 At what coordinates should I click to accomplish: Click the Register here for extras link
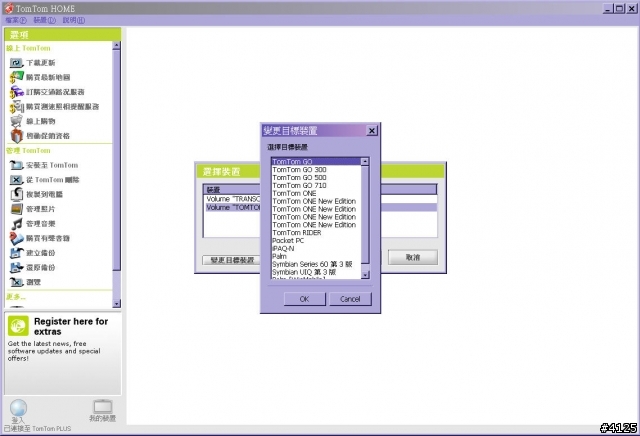coord(71,327)
